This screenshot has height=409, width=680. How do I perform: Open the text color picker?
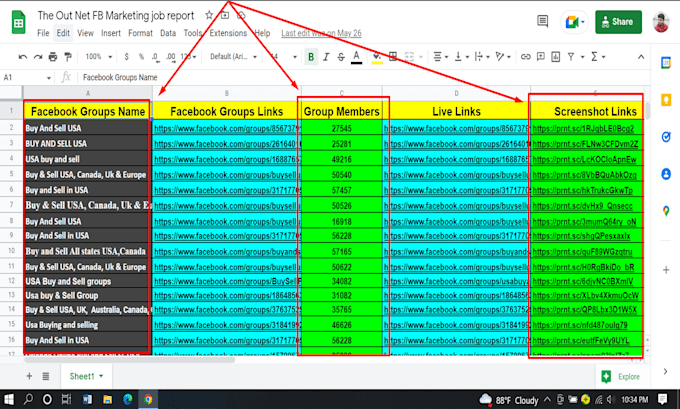click(x=356, y=57)
